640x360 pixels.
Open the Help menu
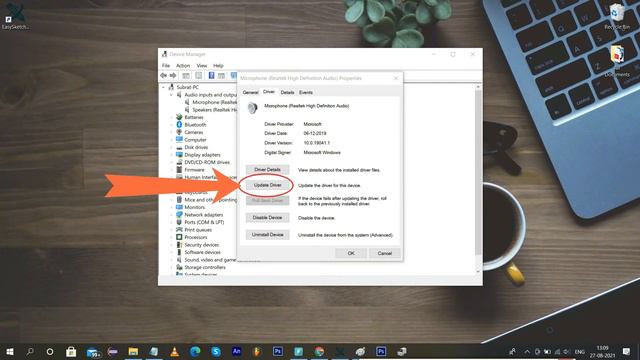(x=218, y=66)
